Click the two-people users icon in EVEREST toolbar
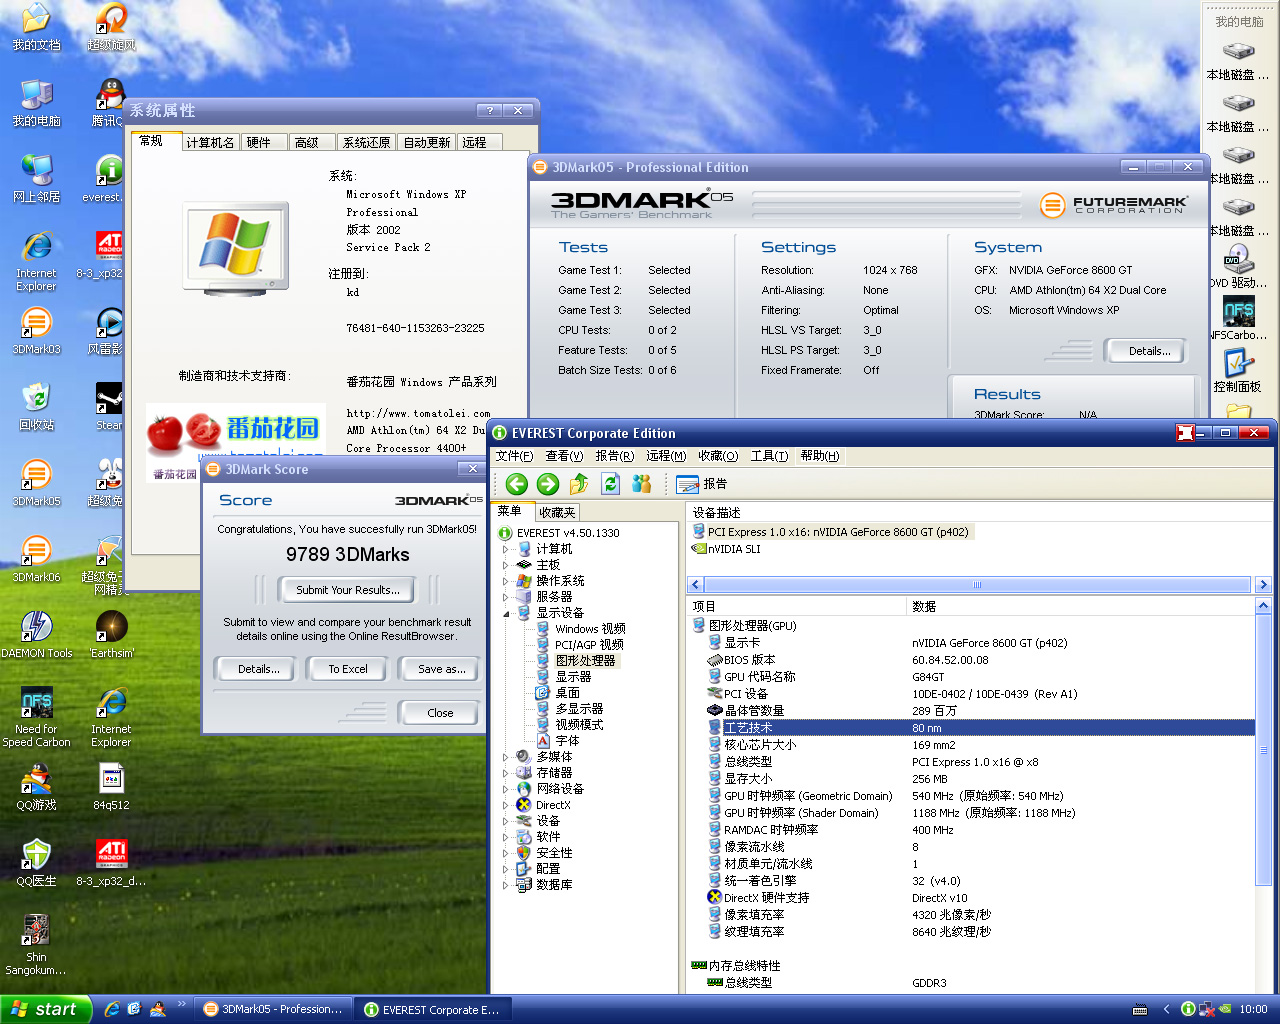The height and width of the screenshot is (1024, 1280). (642, 484)
